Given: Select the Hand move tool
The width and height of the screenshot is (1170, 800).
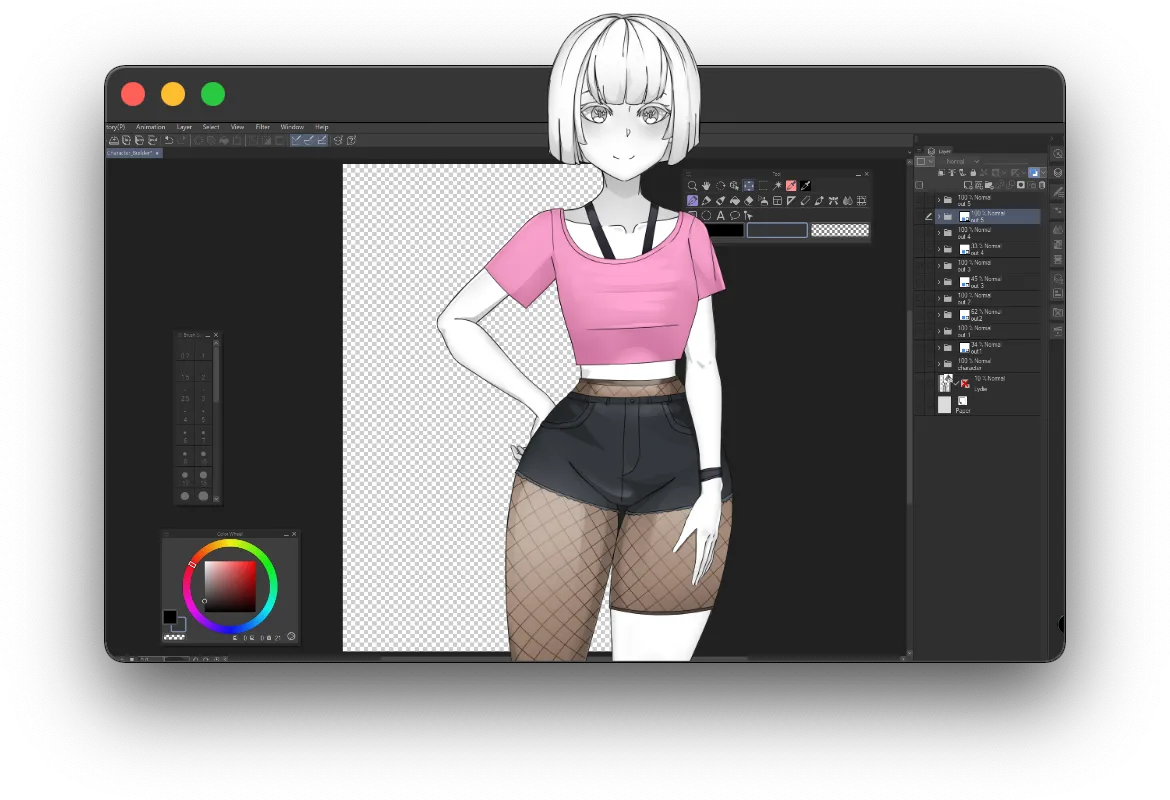Looking at the screenshot, I should (706, 186).
